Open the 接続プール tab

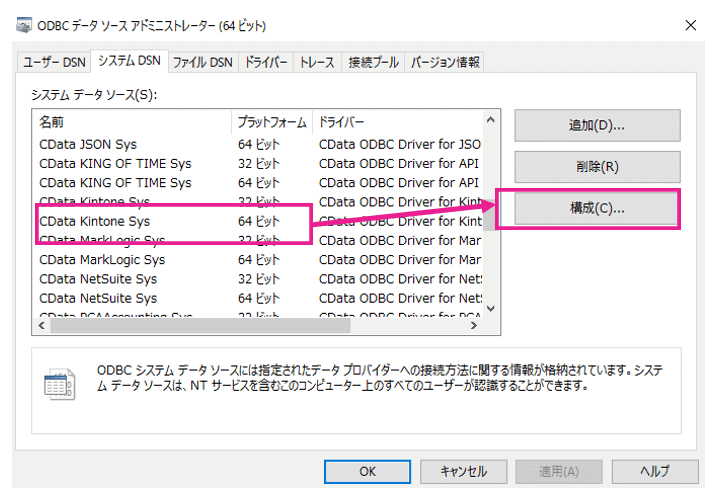coord(373,62)
